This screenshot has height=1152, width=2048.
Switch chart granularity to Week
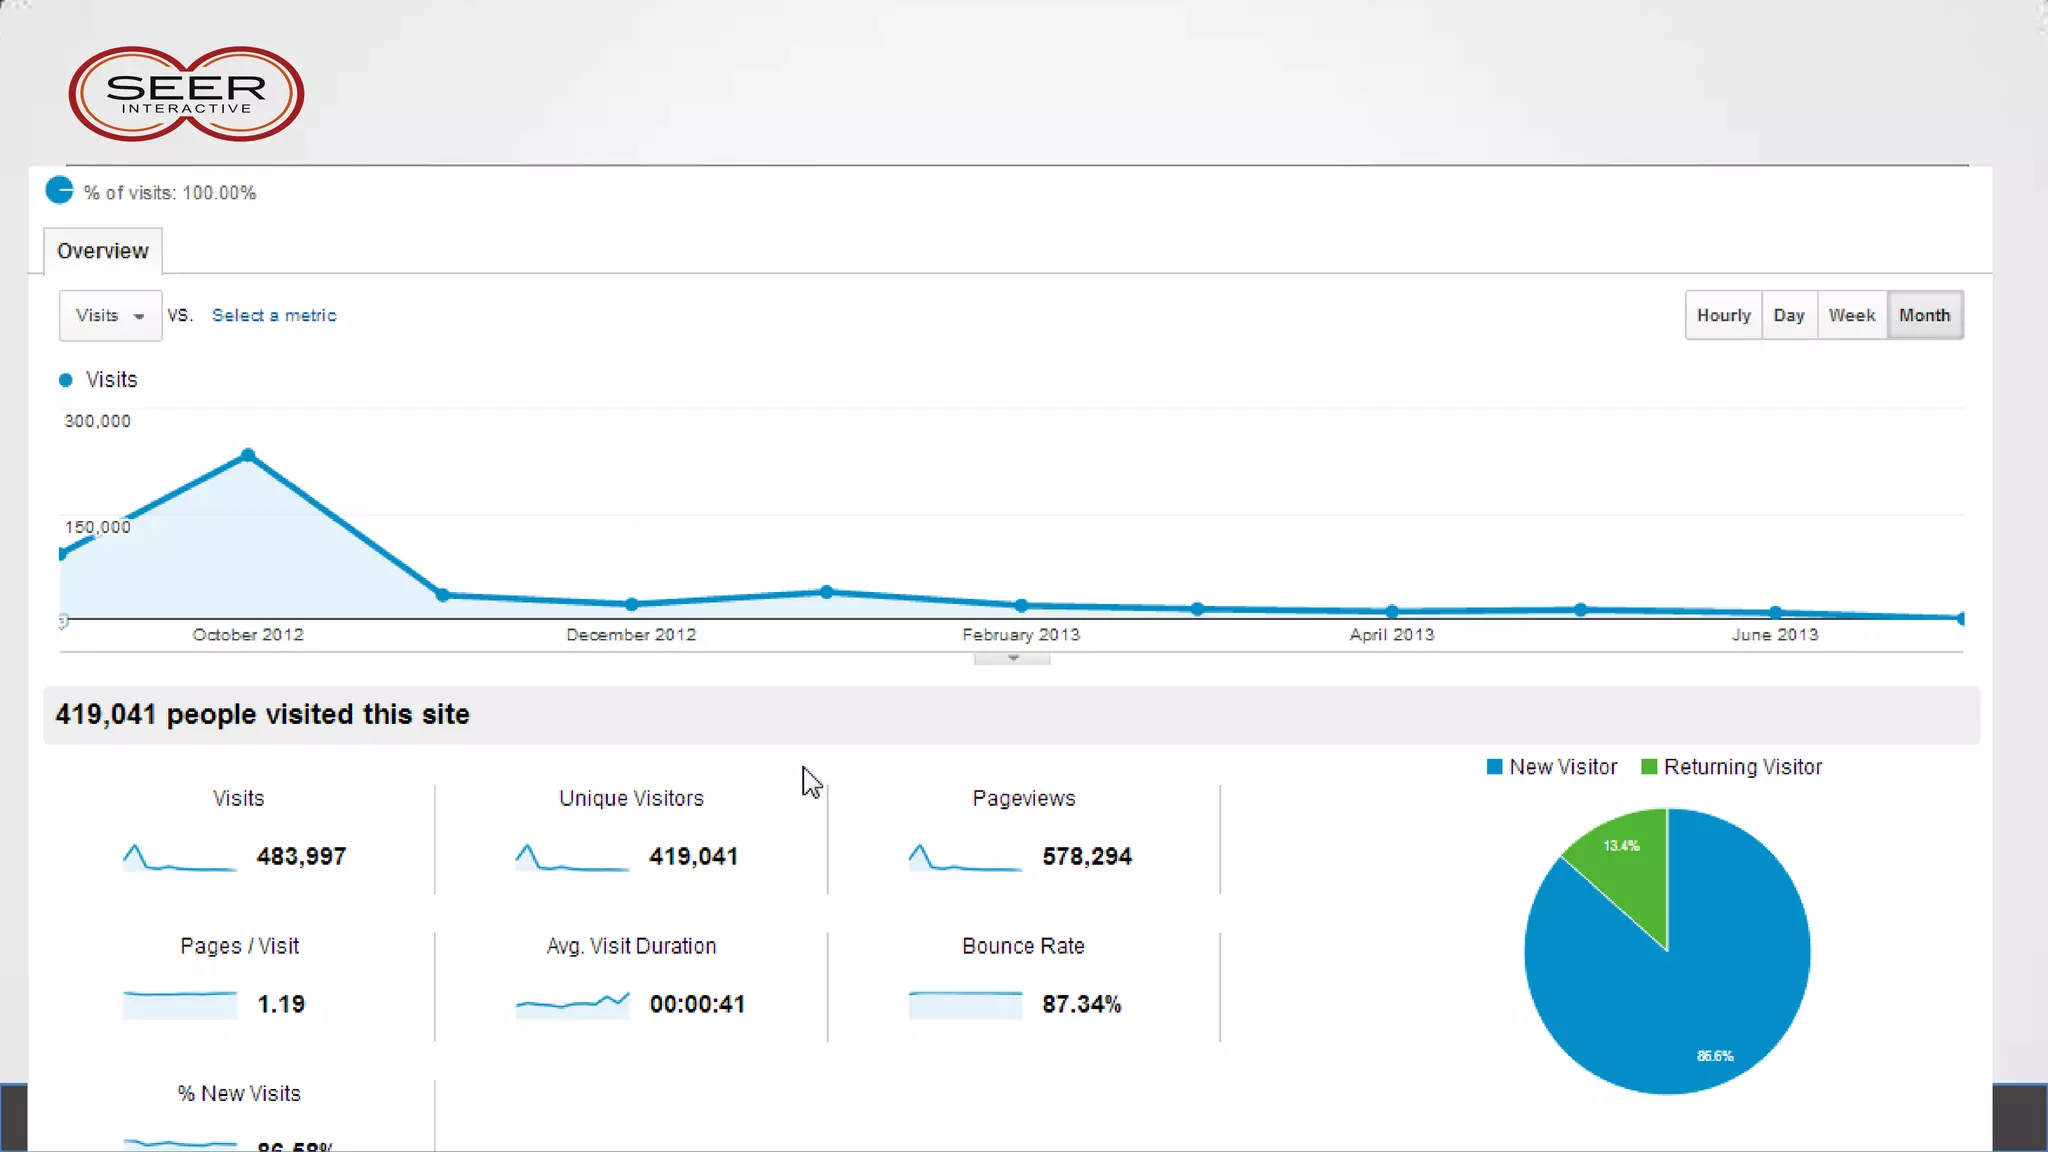click(x=1851, y=315)
